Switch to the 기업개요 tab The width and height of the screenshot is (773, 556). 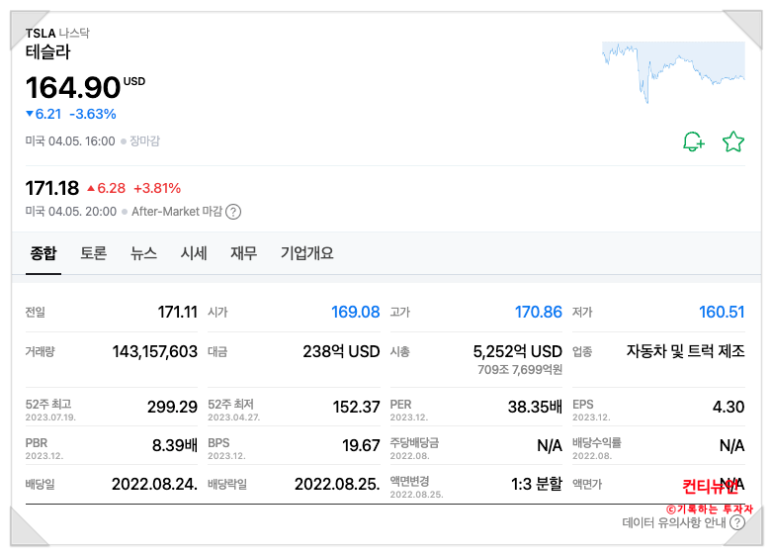point(307,253)
